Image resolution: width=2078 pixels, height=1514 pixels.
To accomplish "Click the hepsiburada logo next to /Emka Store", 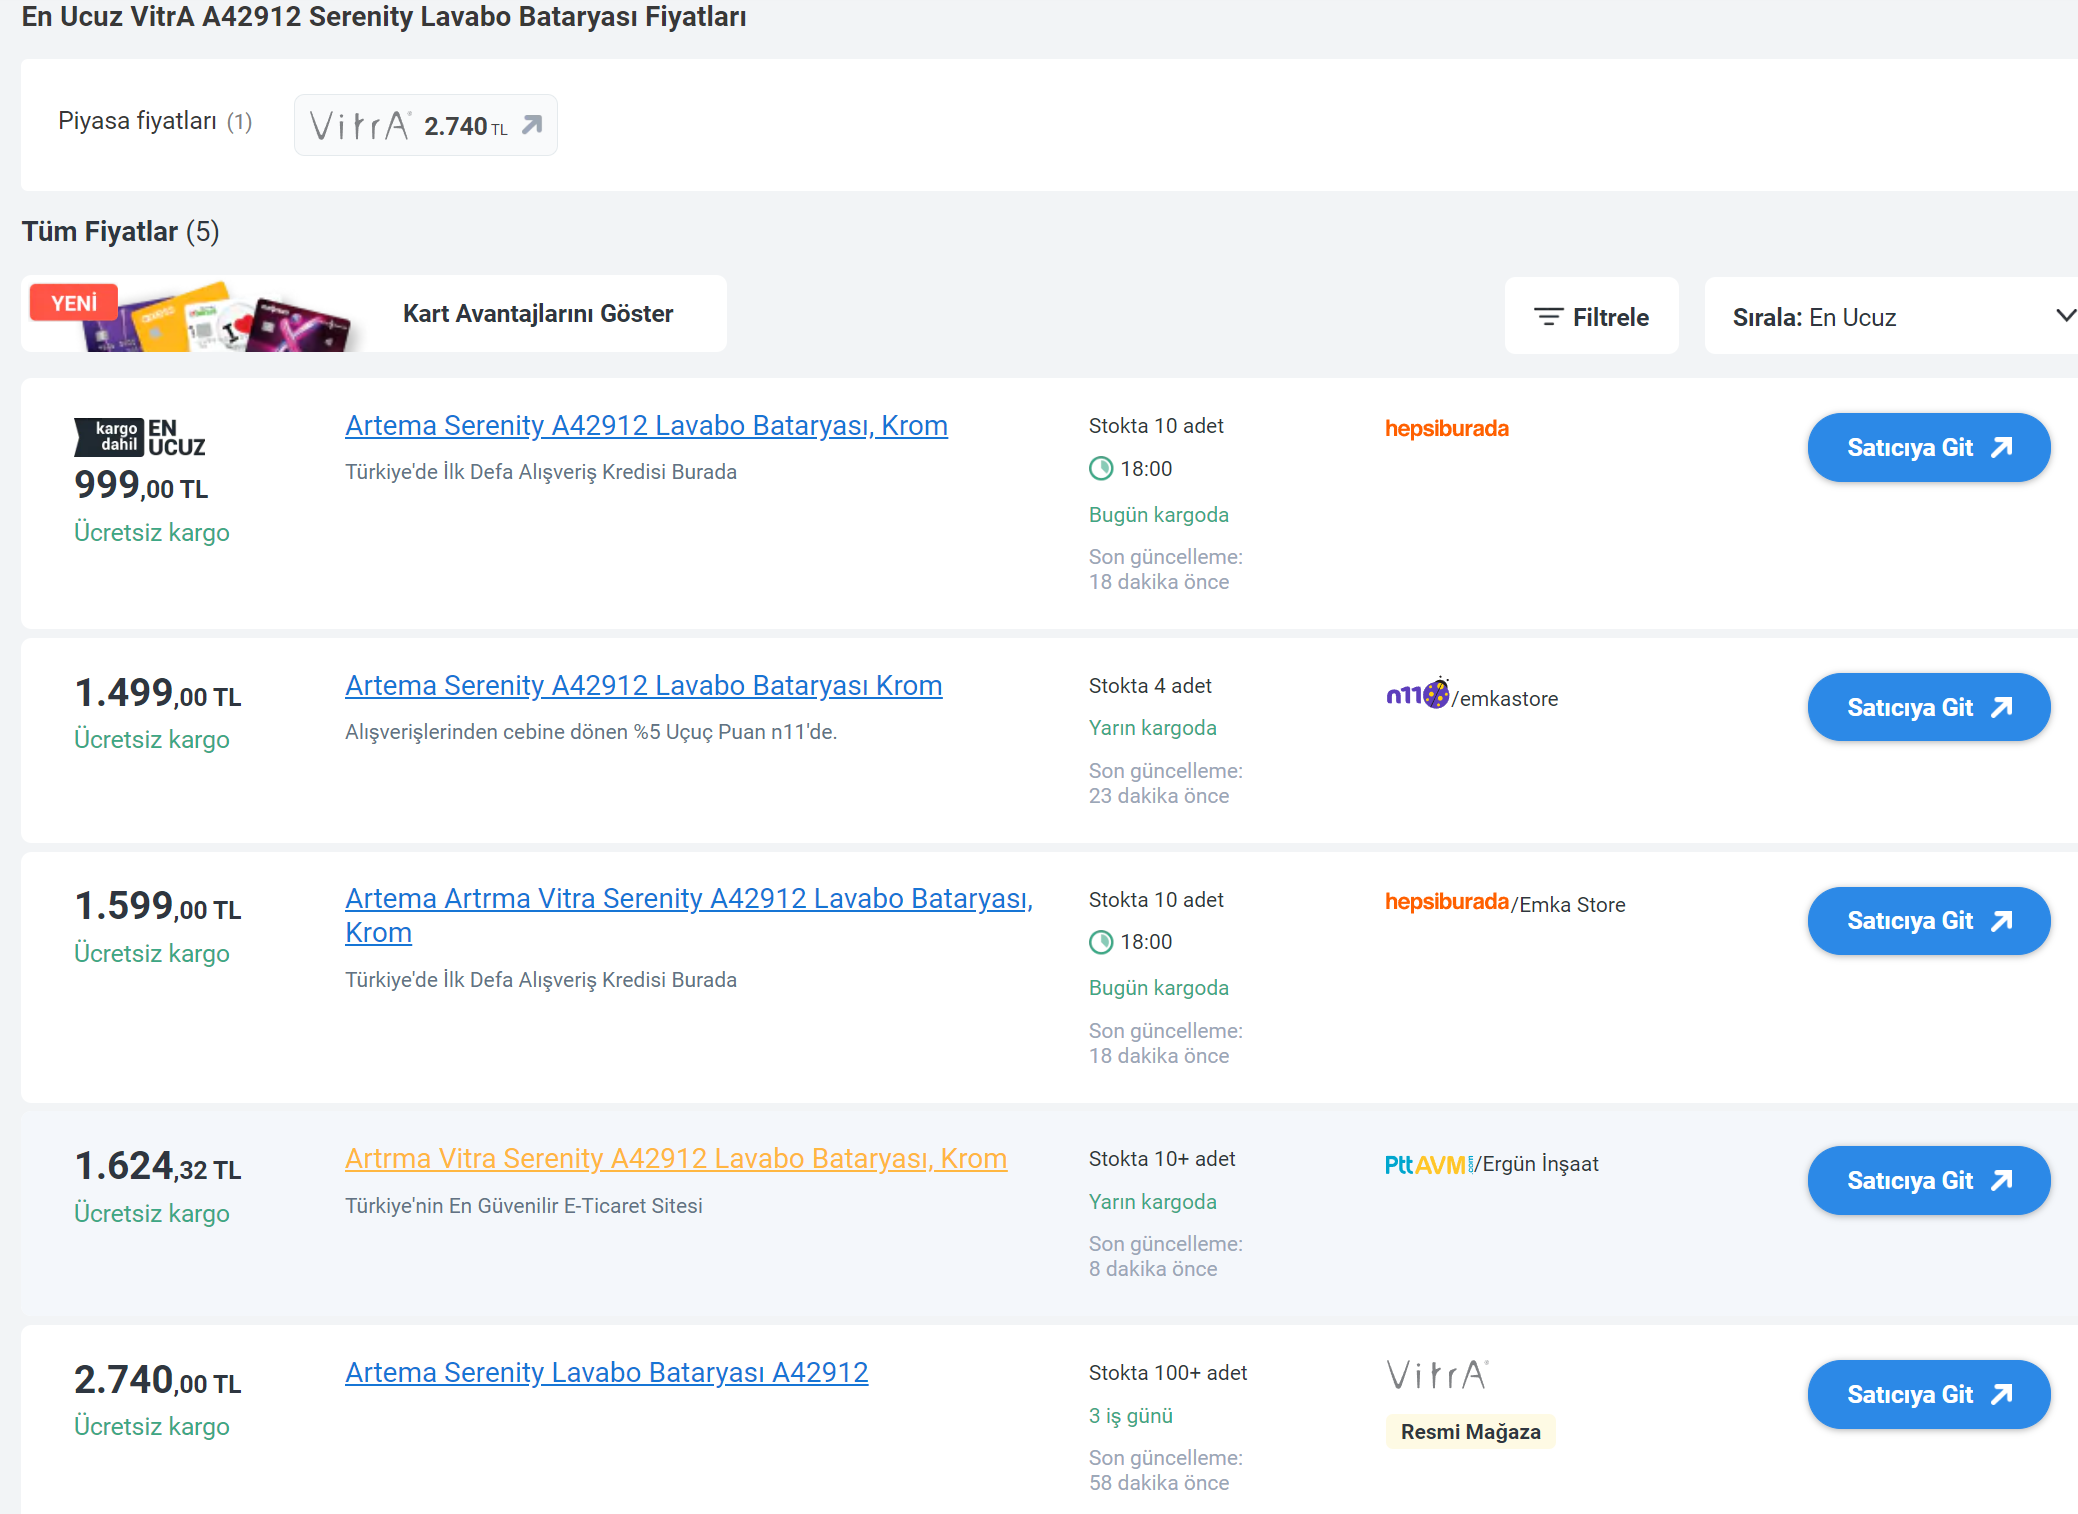I will [1446, 902].
